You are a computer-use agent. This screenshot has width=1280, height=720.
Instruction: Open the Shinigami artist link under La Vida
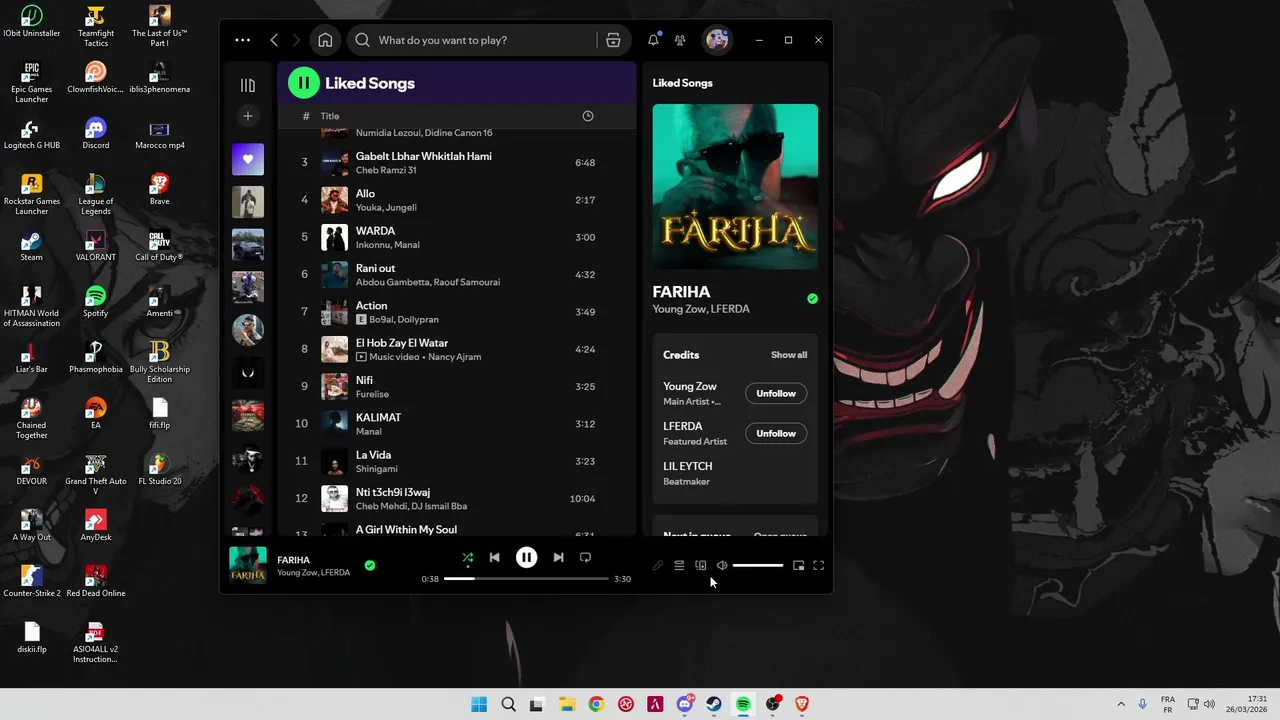click(377, 469)
